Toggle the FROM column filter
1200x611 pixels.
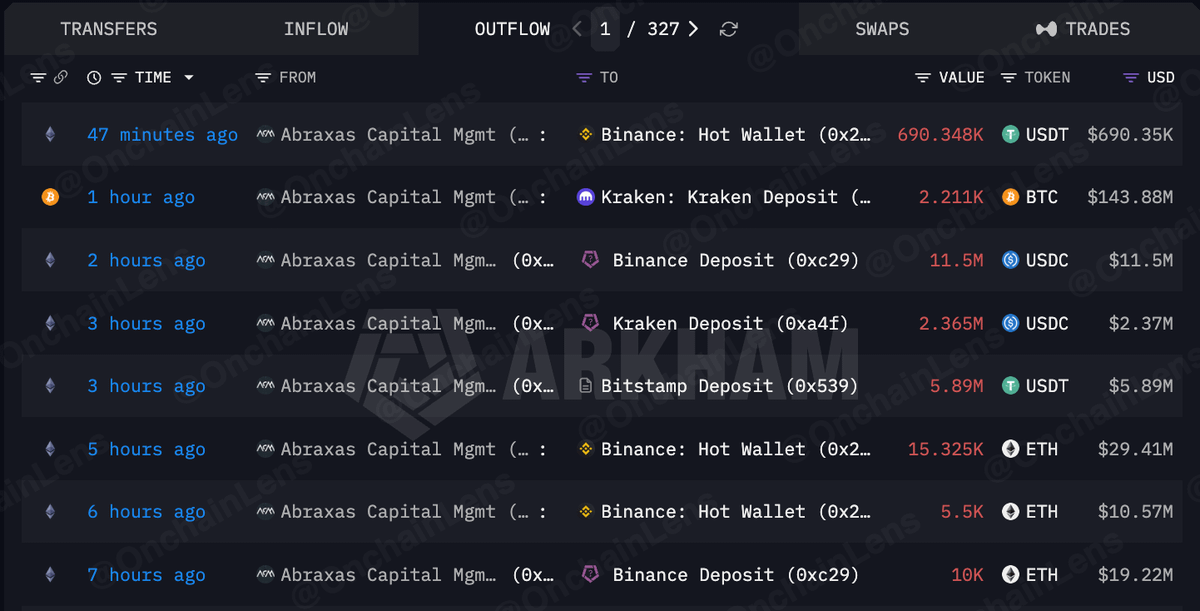(263, 77)
